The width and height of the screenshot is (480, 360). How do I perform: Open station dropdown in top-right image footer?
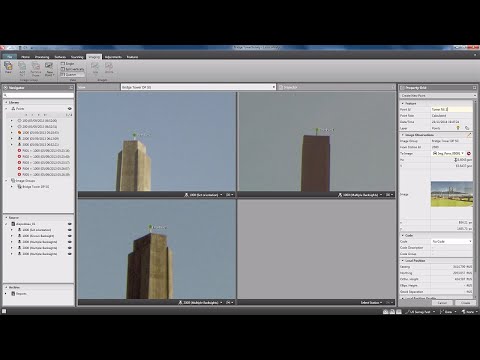pyautogui.click(x=381, y=195)
